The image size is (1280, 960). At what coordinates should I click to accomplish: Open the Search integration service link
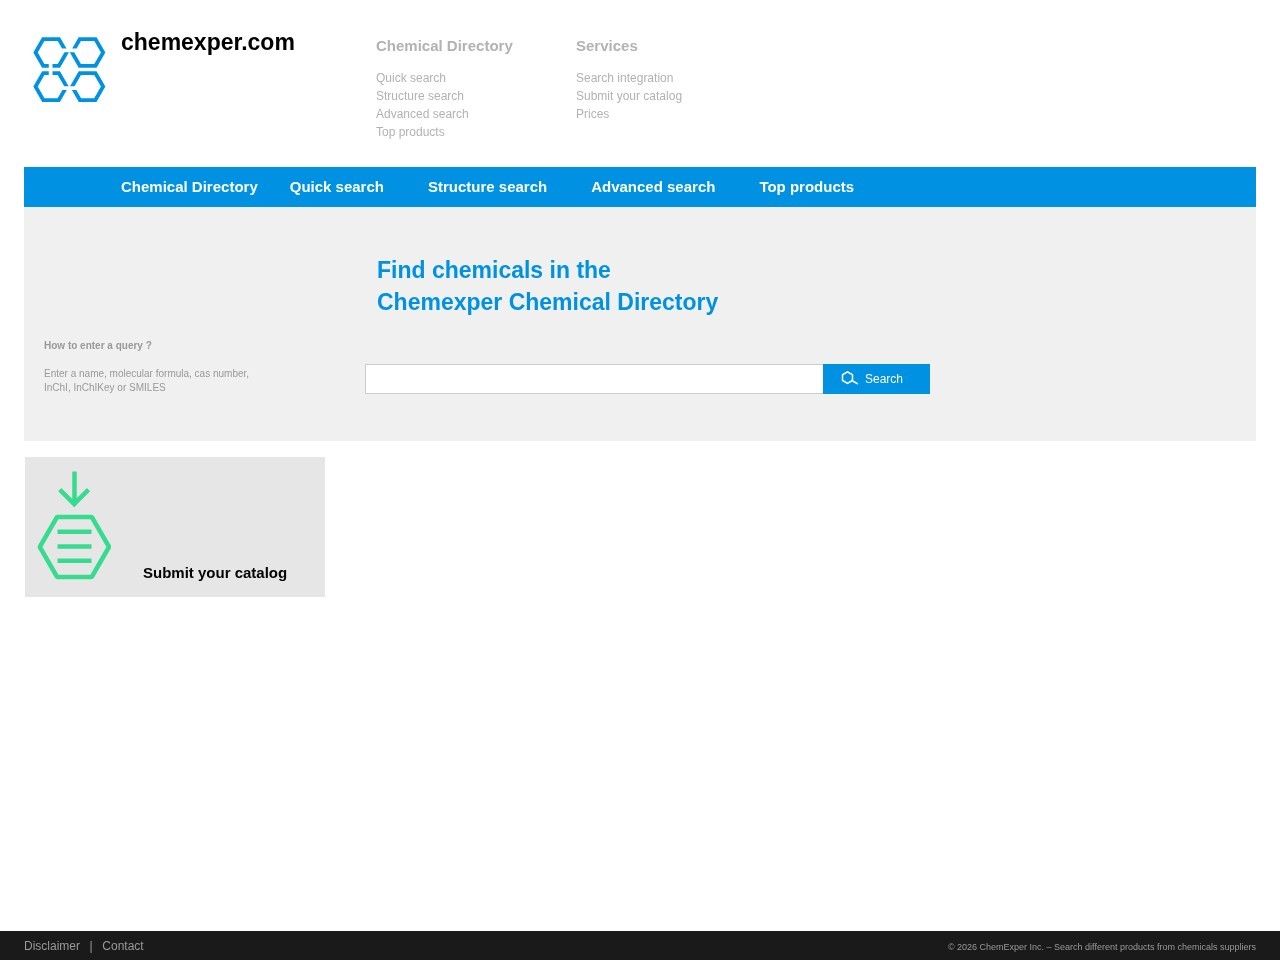(x=624, y=78)
